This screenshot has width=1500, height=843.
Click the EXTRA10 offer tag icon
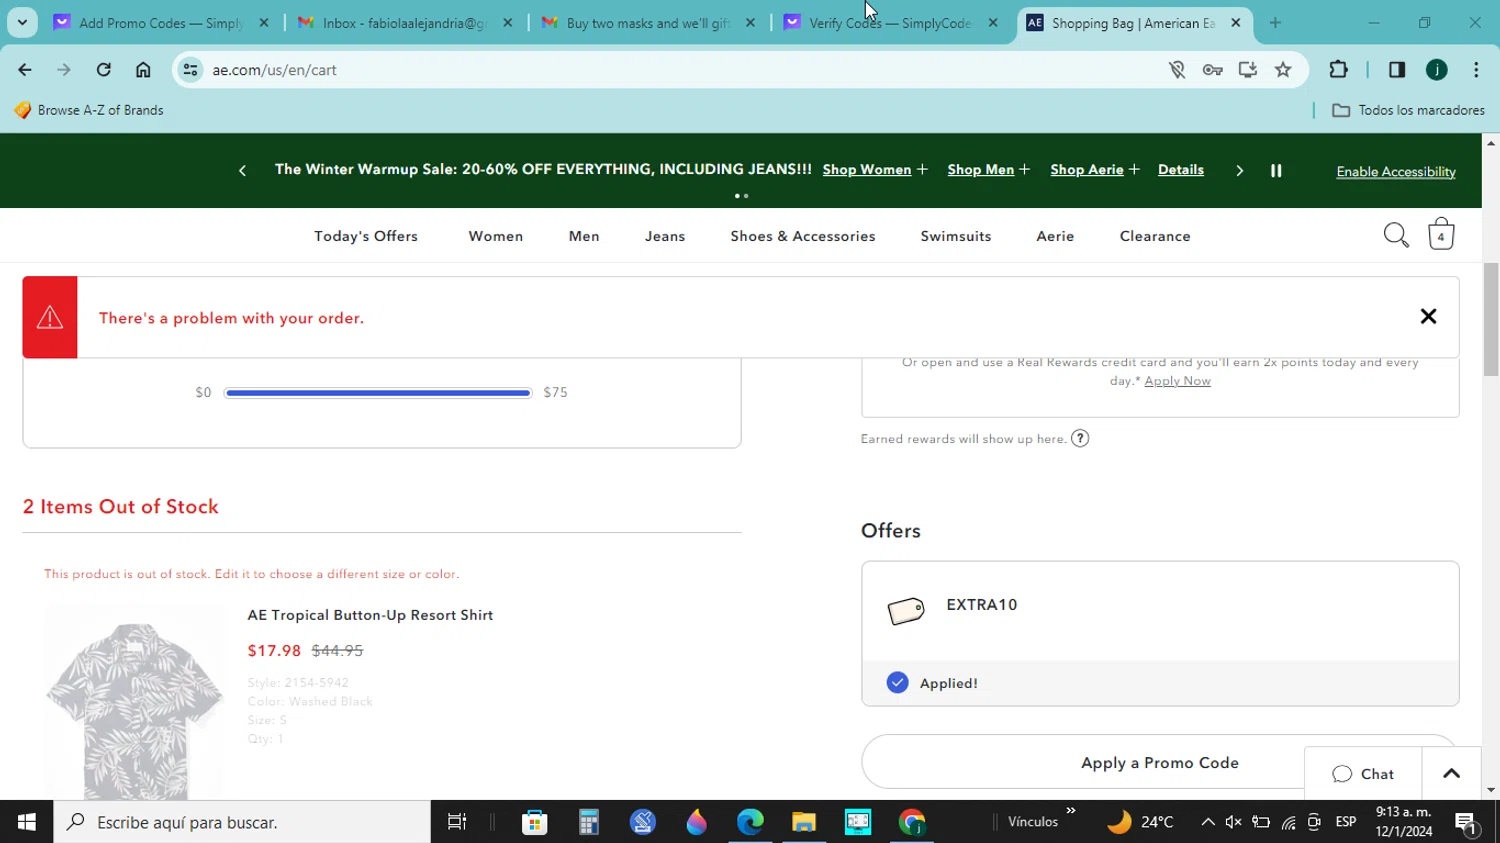[906, 611]
